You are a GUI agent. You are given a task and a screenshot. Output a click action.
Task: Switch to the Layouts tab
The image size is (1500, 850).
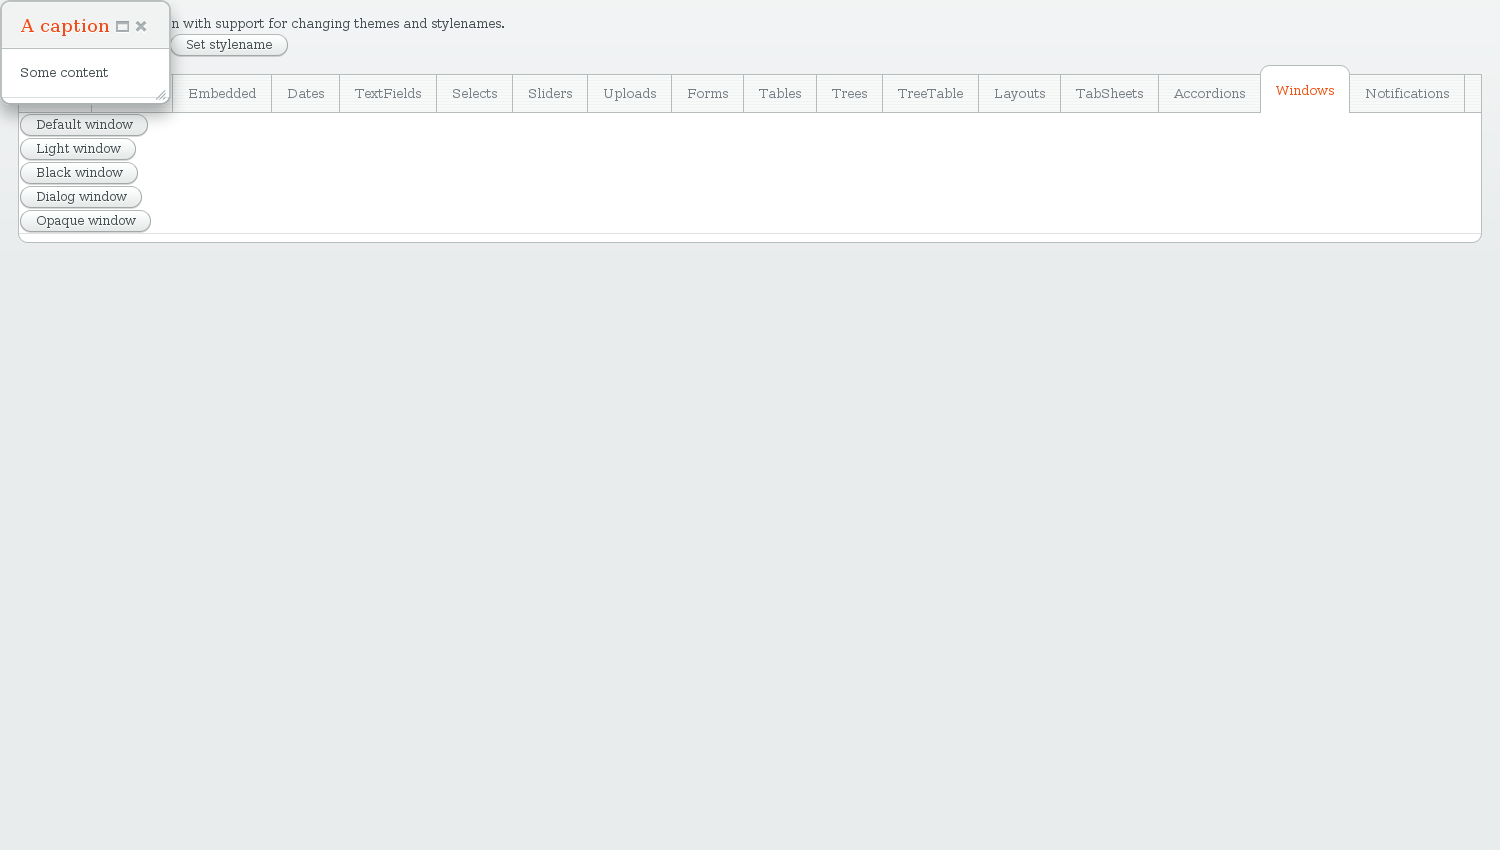[x=1020, y=94]
